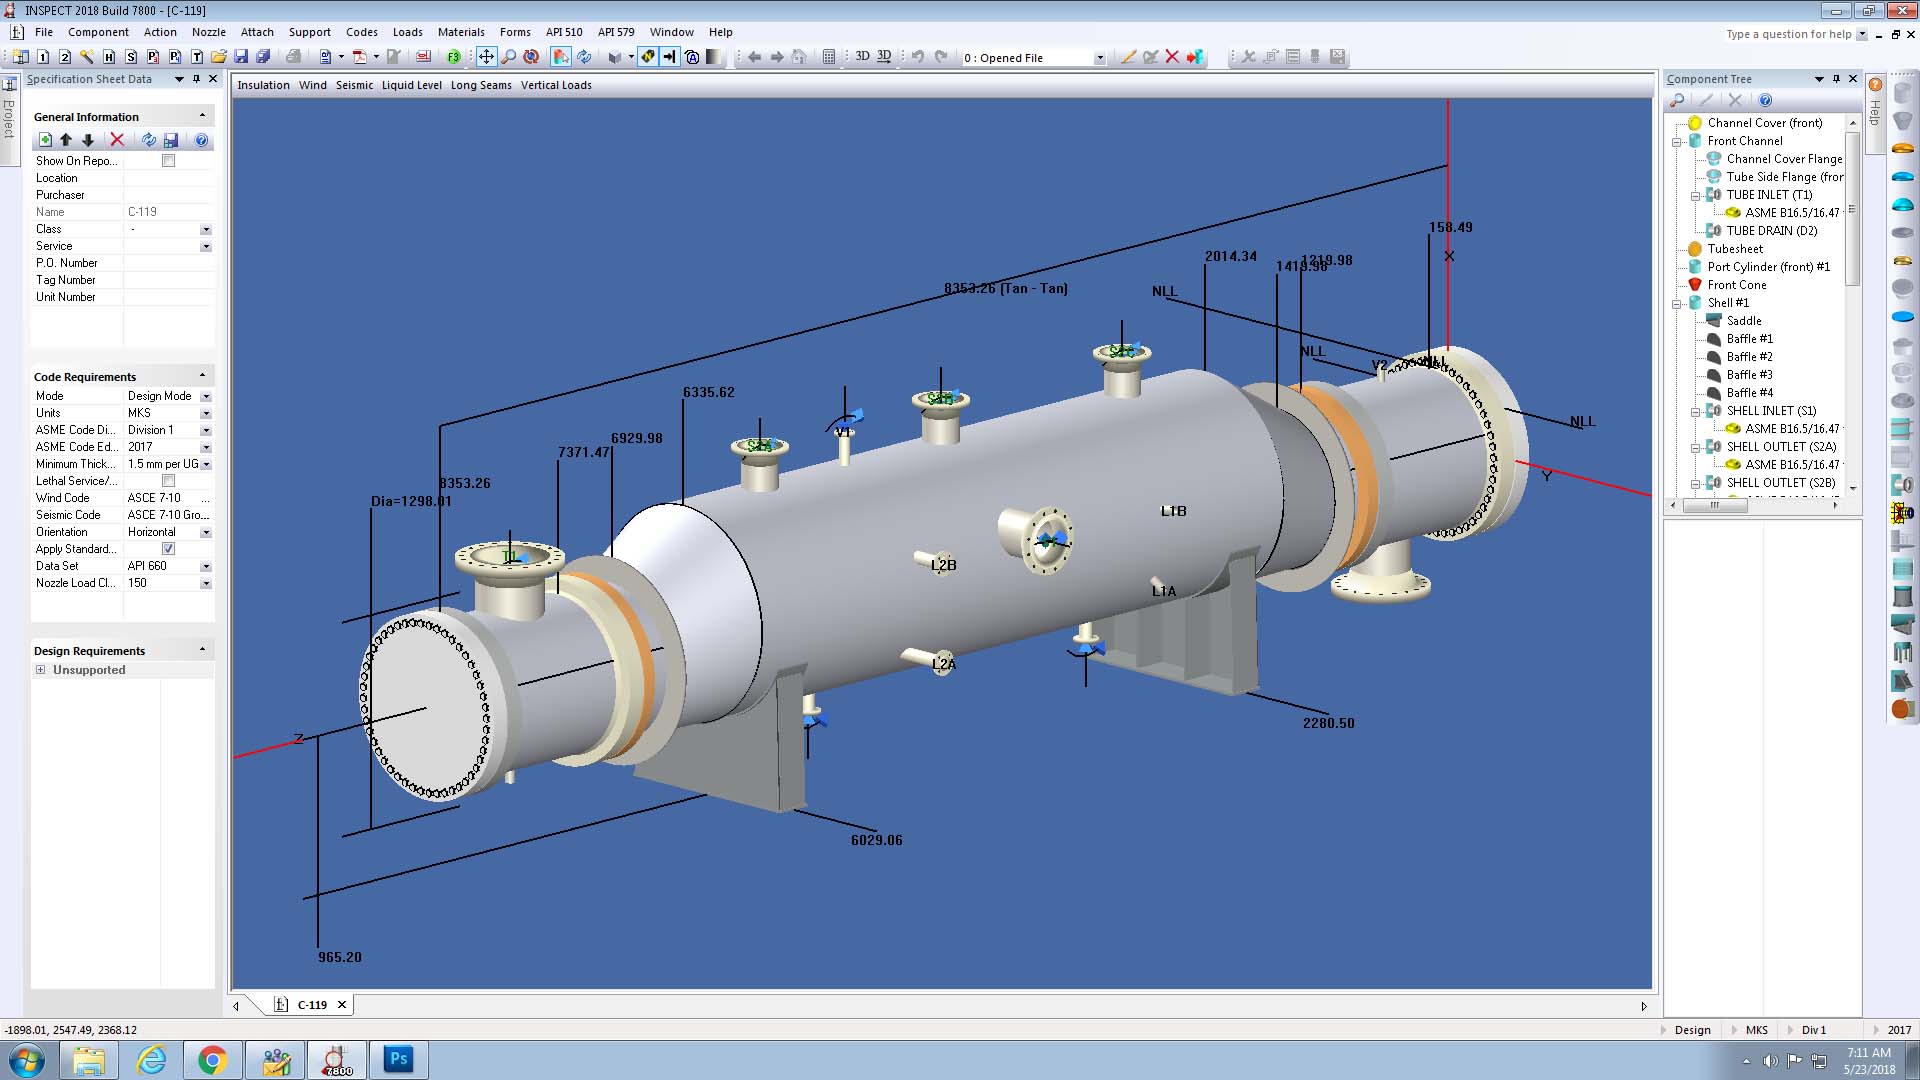Click the Wind tab in viewport
The image size is (1920, 1080).
coord(311,84)
